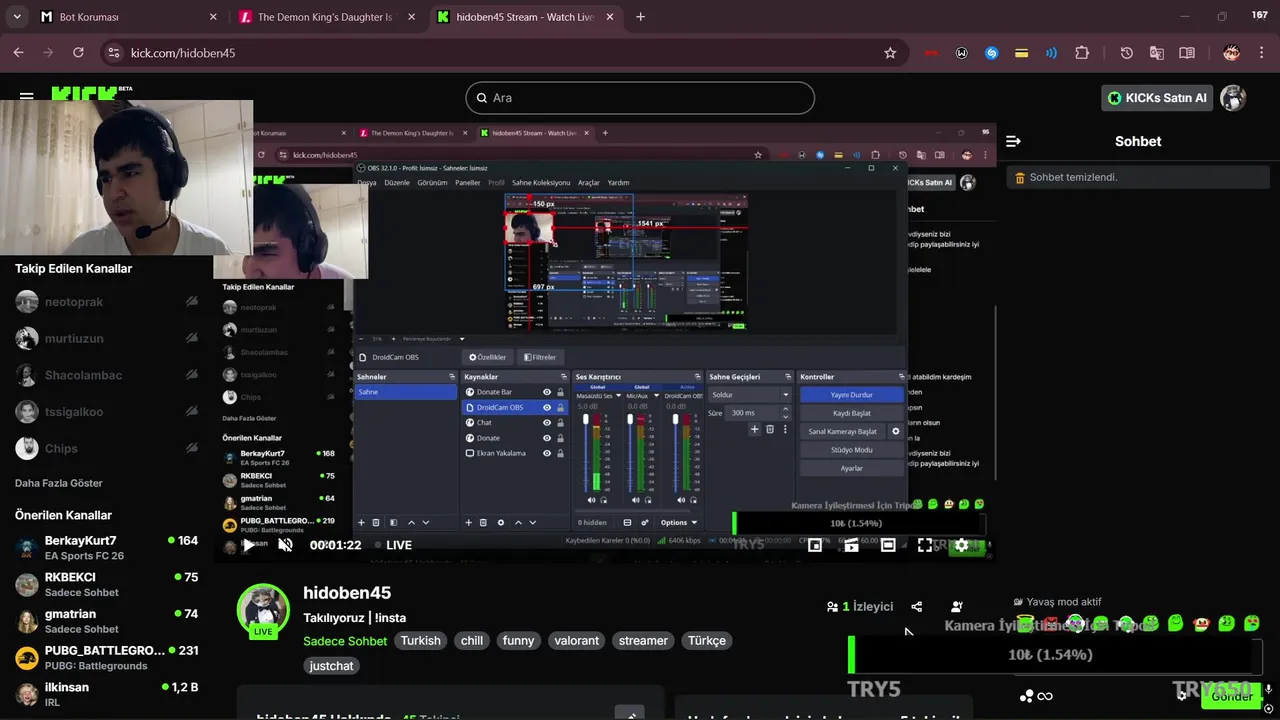1280x720 pixels.
Task: Open the Chrome three-dot menu
Action: click(1261, 53)
